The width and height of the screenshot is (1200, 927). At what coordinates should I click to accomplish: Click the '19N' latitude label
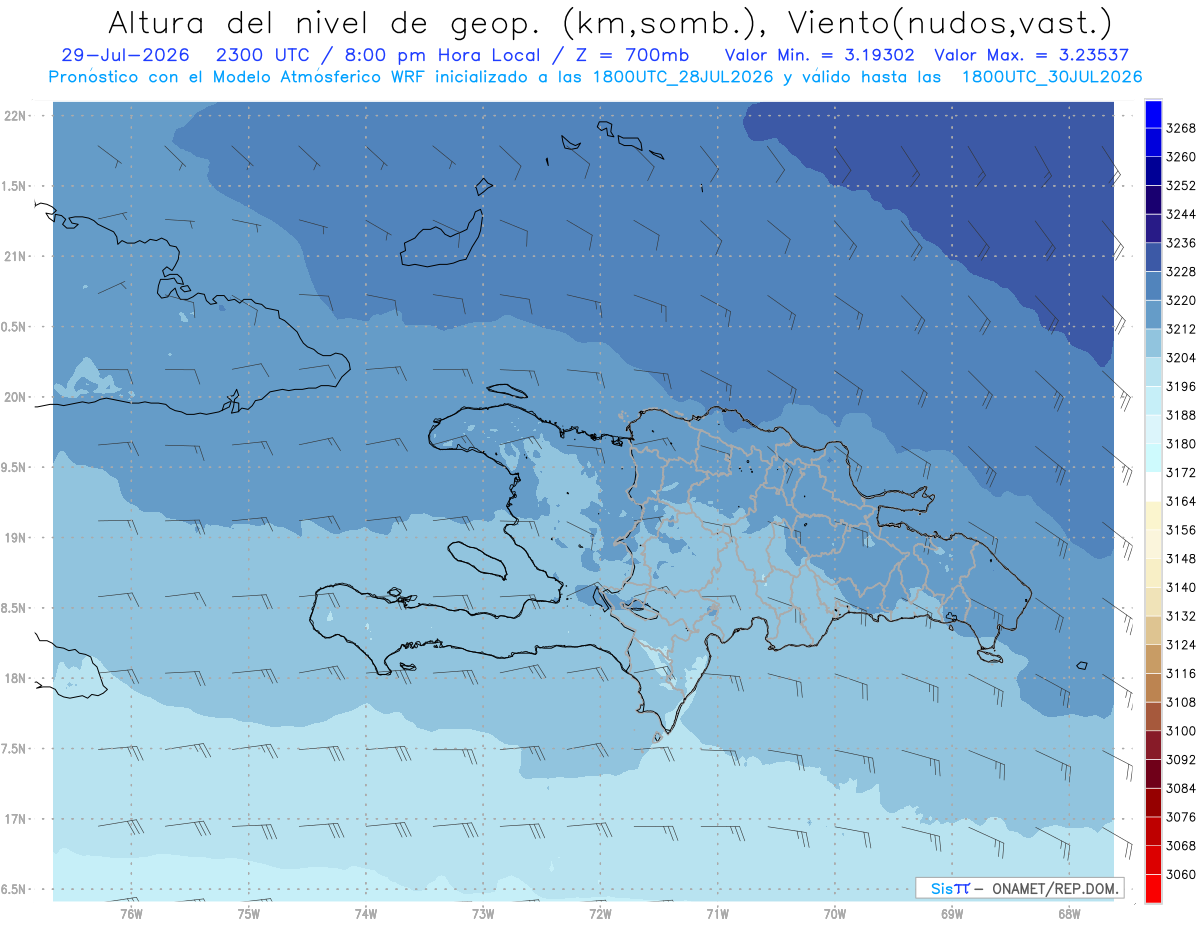14,538
